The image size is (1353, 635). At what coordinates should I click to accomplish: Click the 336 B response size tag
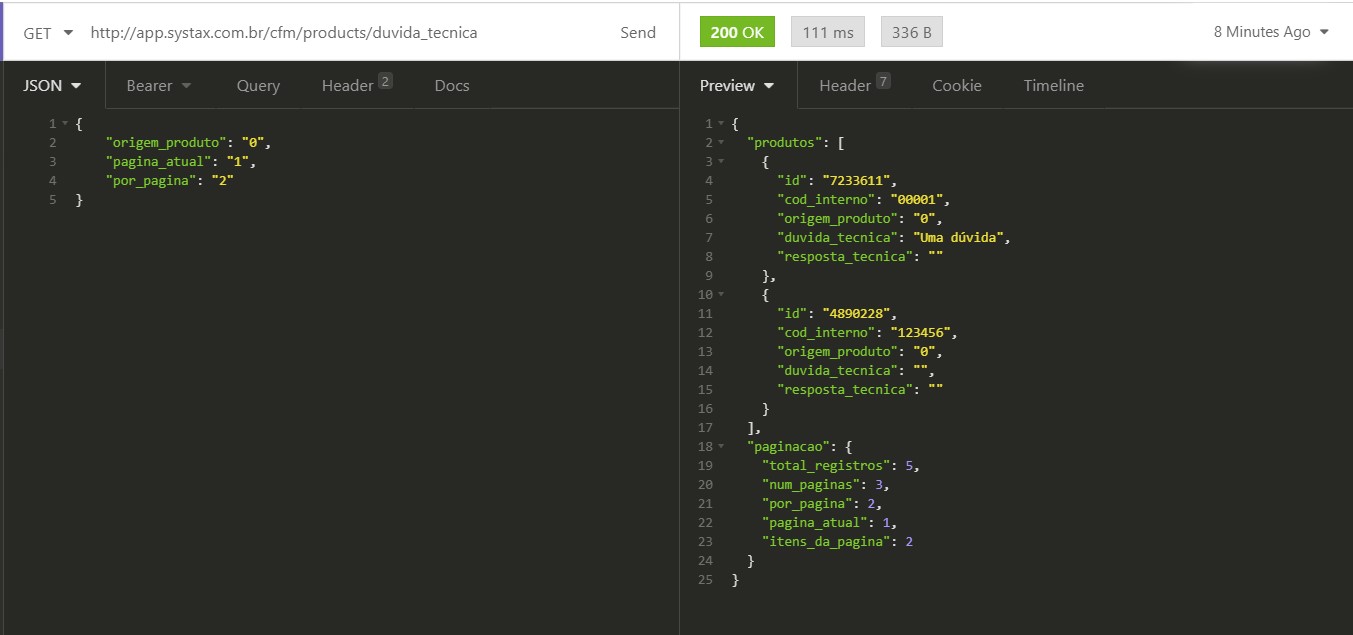(x=911, y=32)
